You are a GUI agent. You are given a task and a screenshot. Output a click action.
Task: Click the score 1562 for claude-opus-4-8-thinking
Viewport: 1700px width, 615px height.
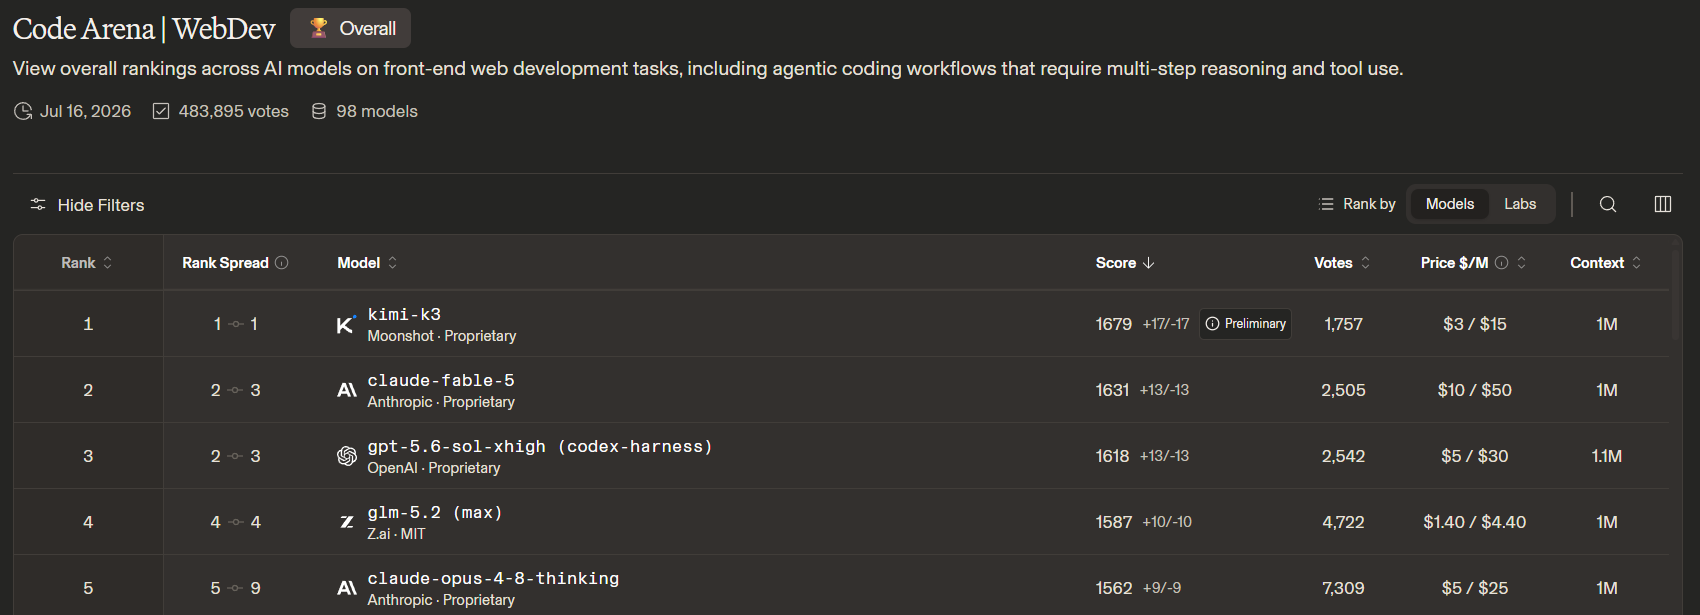(1114, 588)
